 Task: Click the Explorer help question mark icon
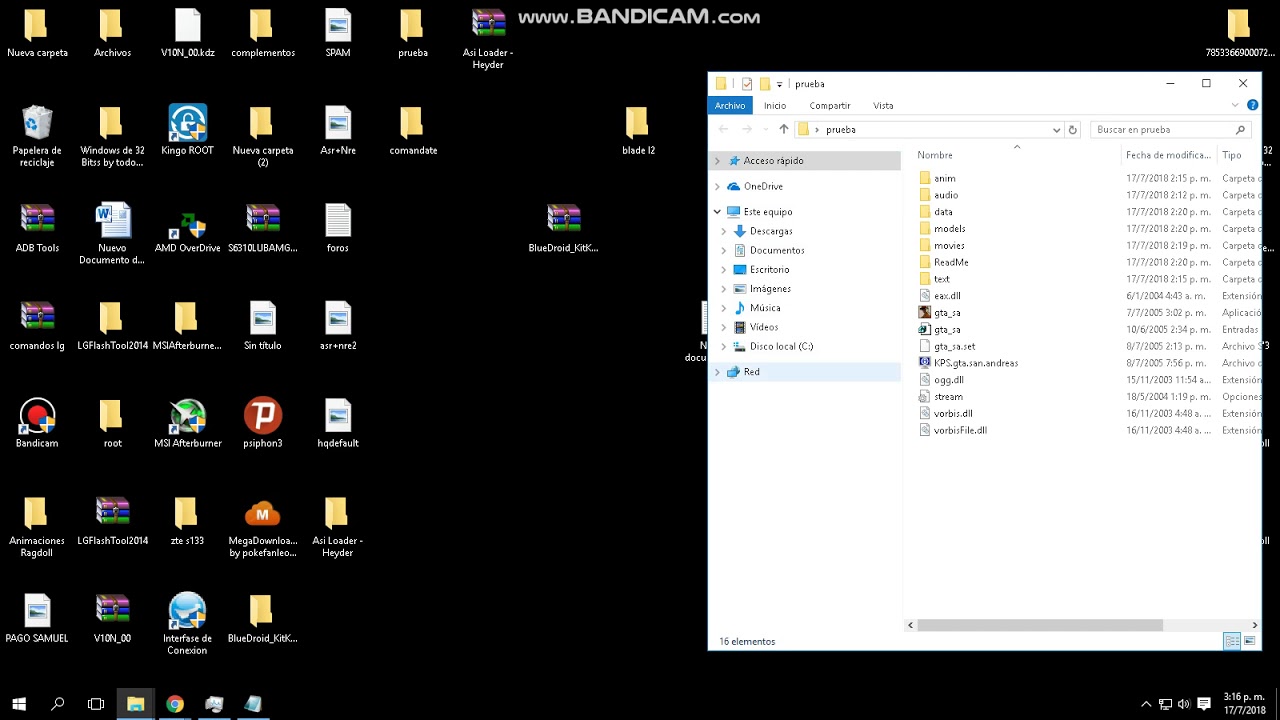click(1252, 105)
